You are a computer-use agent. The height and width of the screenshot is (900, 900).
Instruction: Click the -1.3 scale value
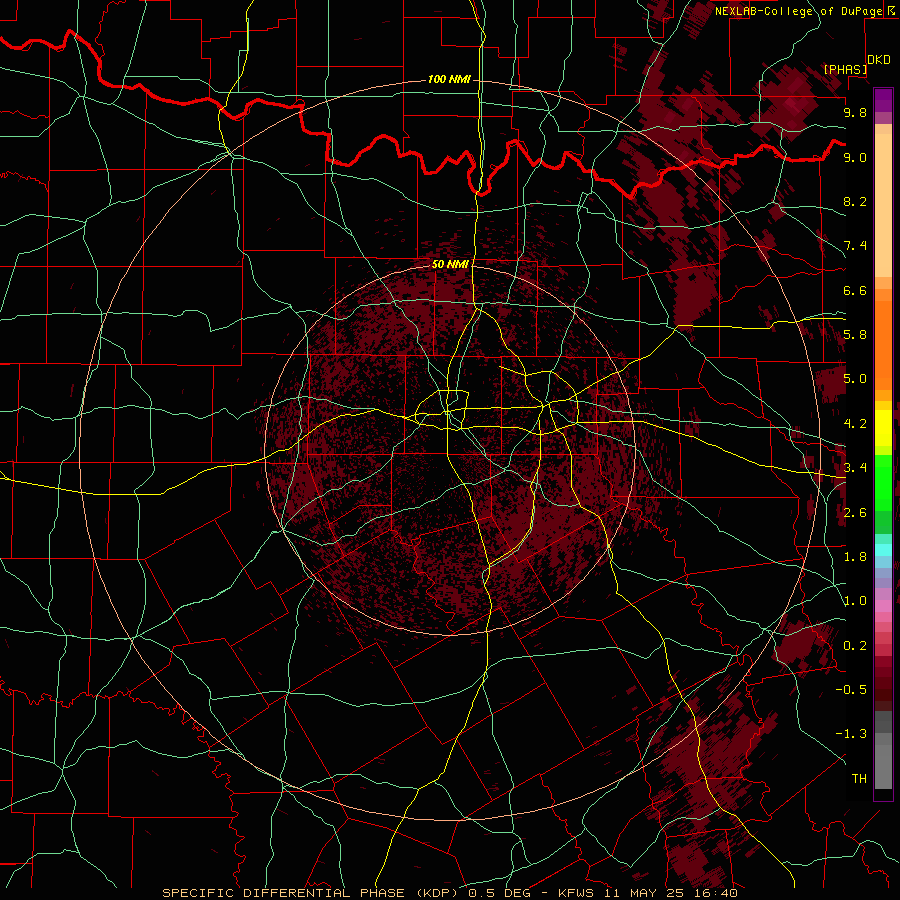(851, 734)
